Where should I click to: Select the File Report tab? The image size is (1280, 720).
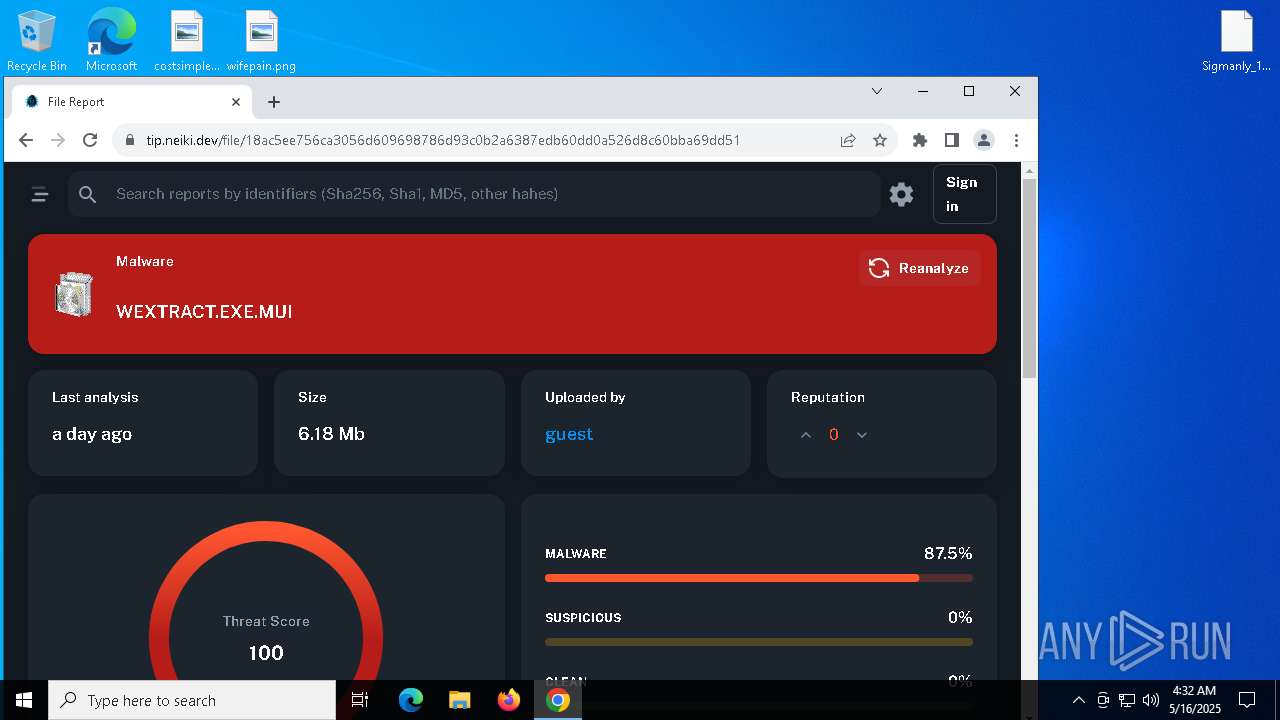pos(134,102)
